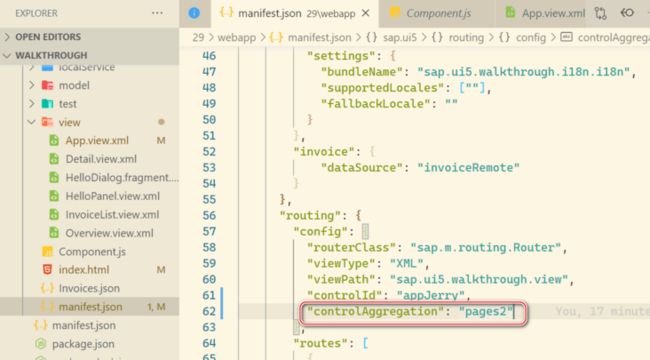
Task: Click breadcrumb segment config
Action: click(x=531, y=38)
